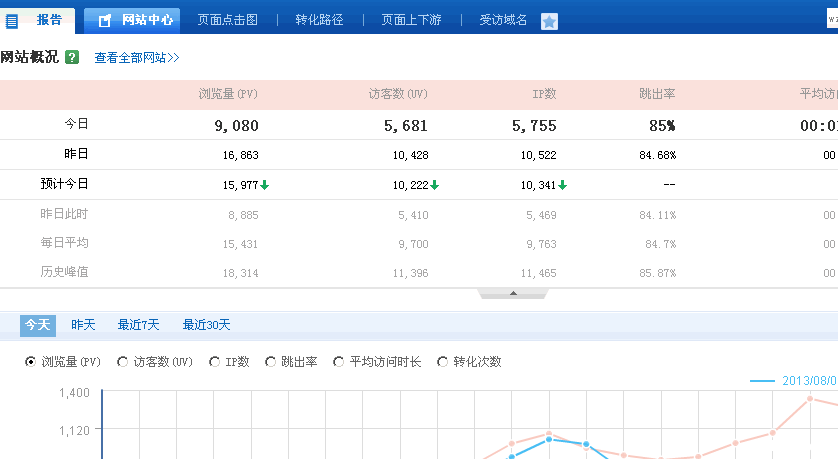This screenshot has height=459, width=838.
Task: Select the 访客数(UV) radio button
Action: click(x=123, y=362)
